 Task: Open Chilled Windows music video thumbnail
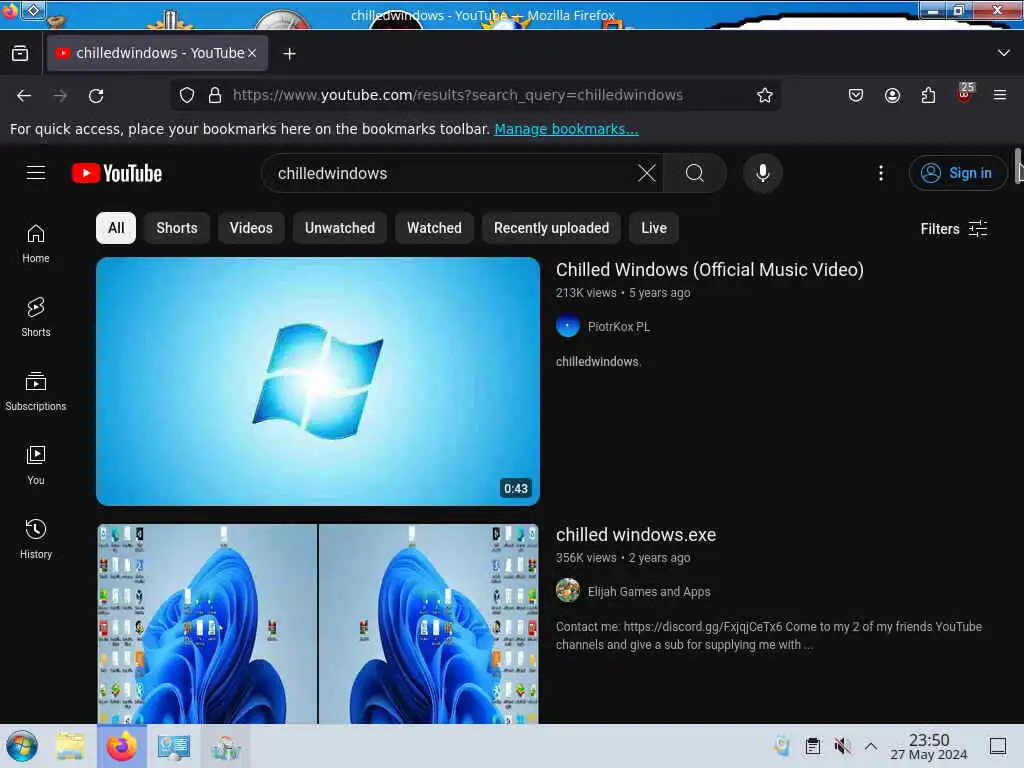tap(318, 381)
